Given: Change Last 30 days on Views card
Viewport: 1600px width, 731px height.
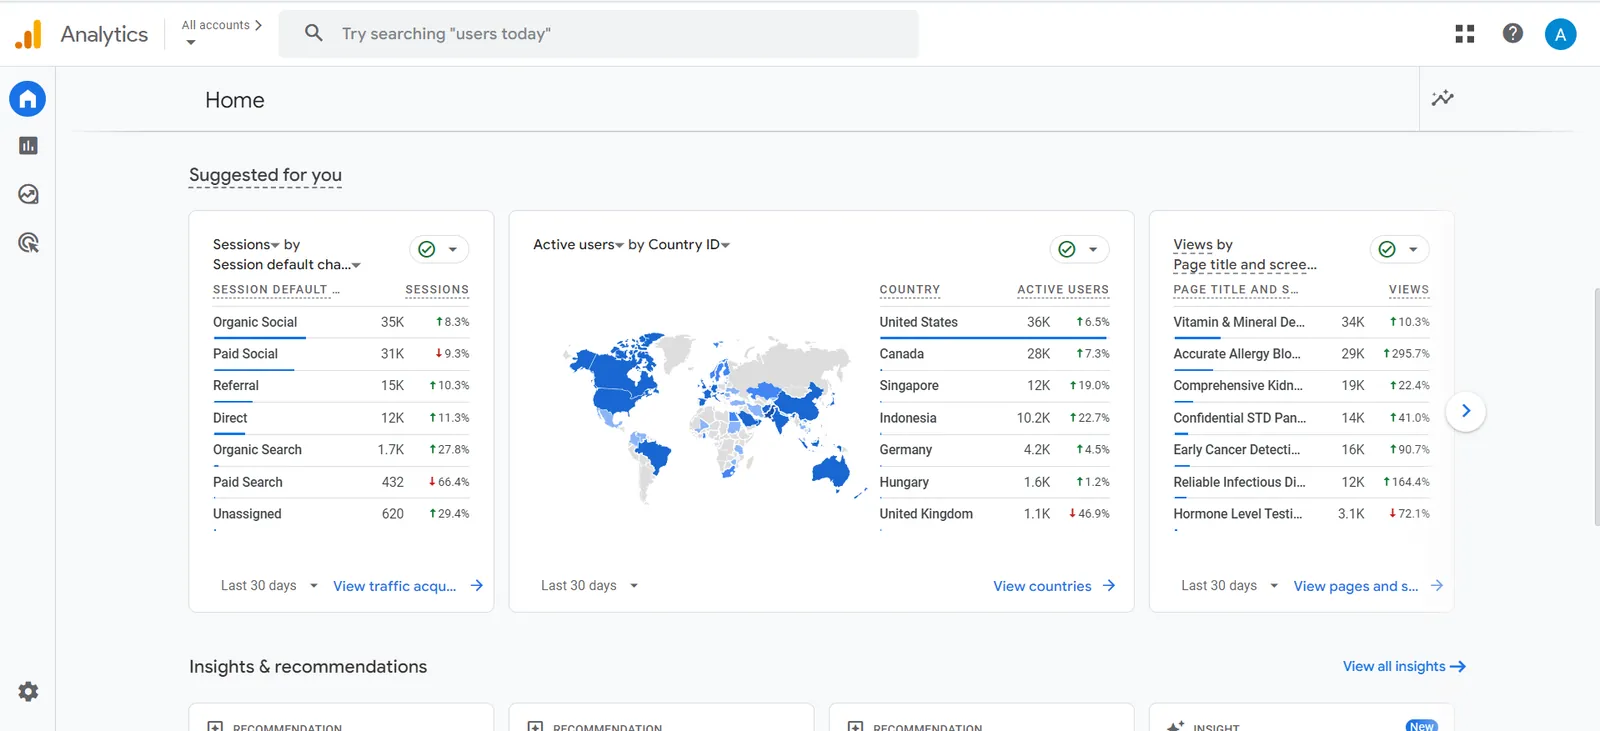Looking at the screenshot, I should 1229,586.
